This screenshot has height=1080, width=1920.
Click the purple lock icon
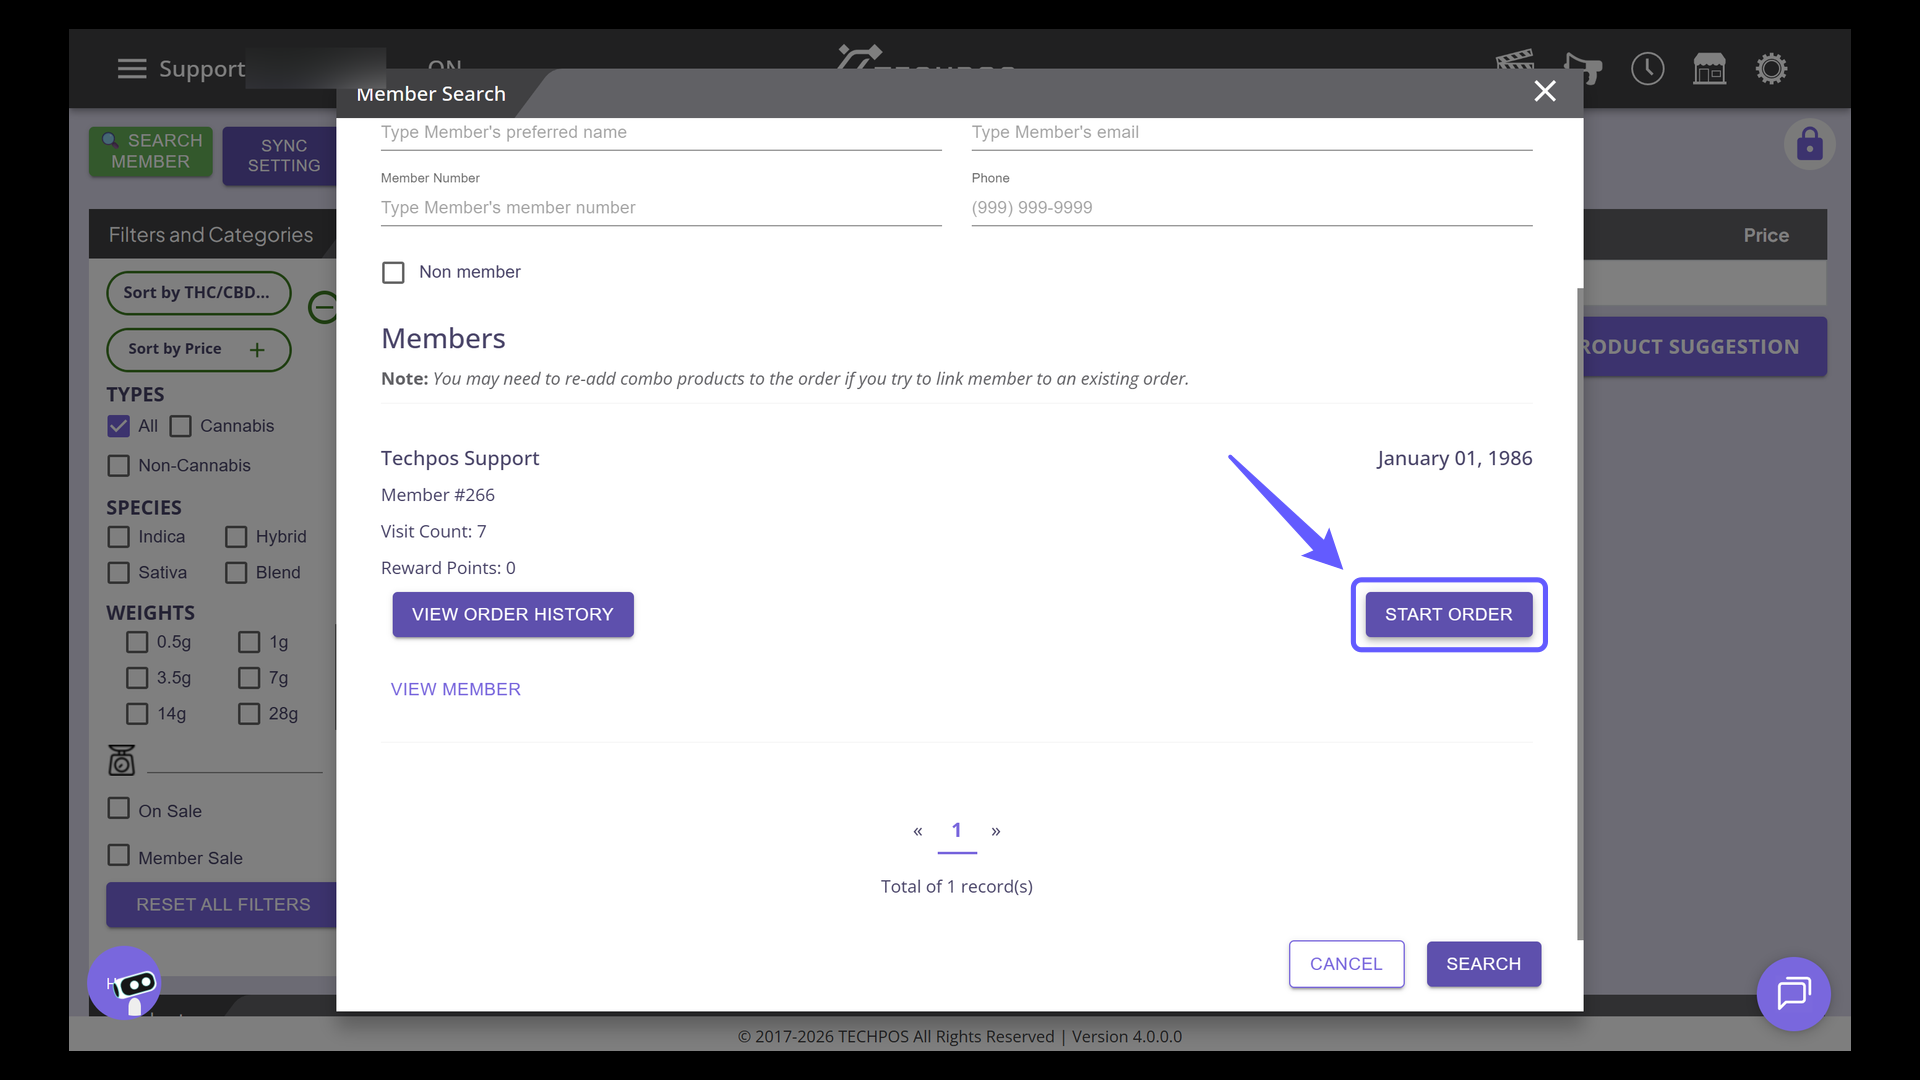(1809, 145)
